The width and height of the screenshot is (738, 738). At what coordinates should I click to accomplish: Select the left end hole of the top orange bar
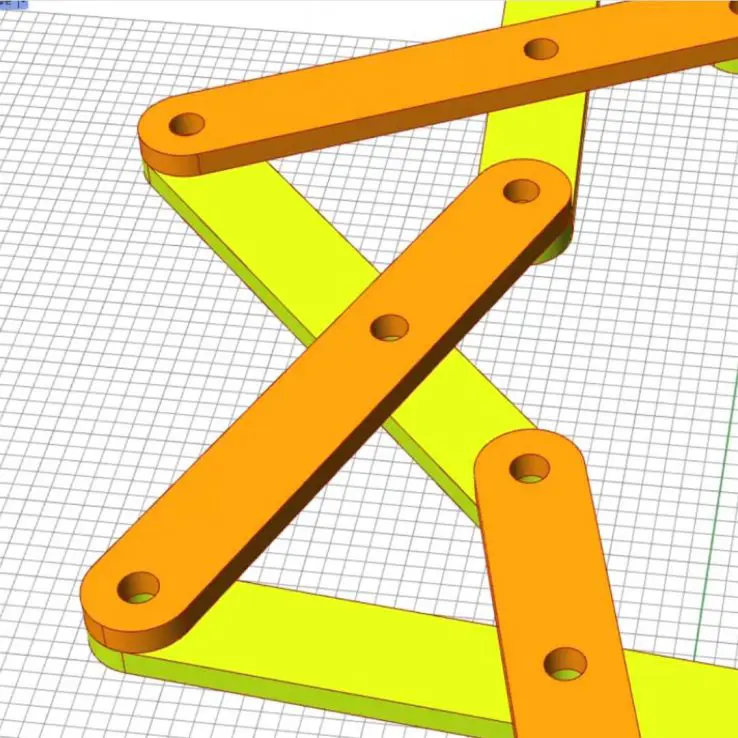[186, 125]
